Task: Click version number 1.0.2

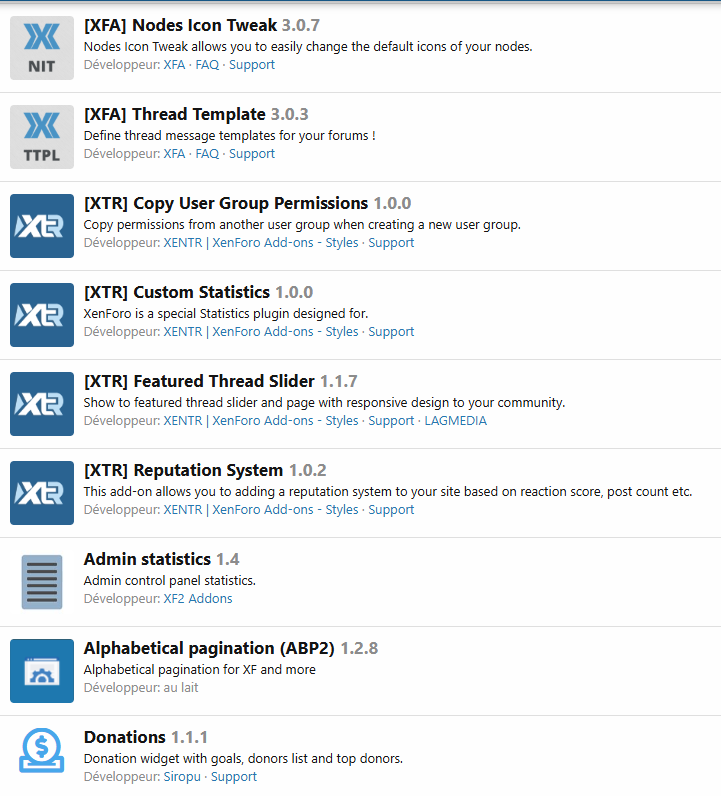Action: click(307, 470)
